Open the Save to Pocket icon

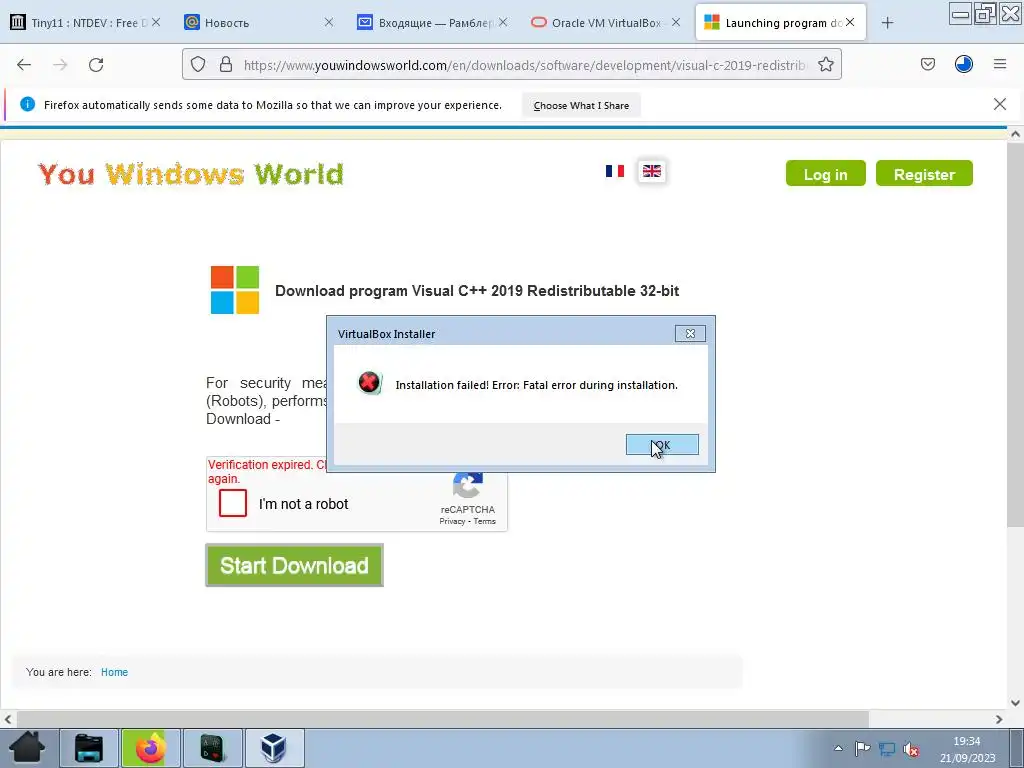(928, 64)
